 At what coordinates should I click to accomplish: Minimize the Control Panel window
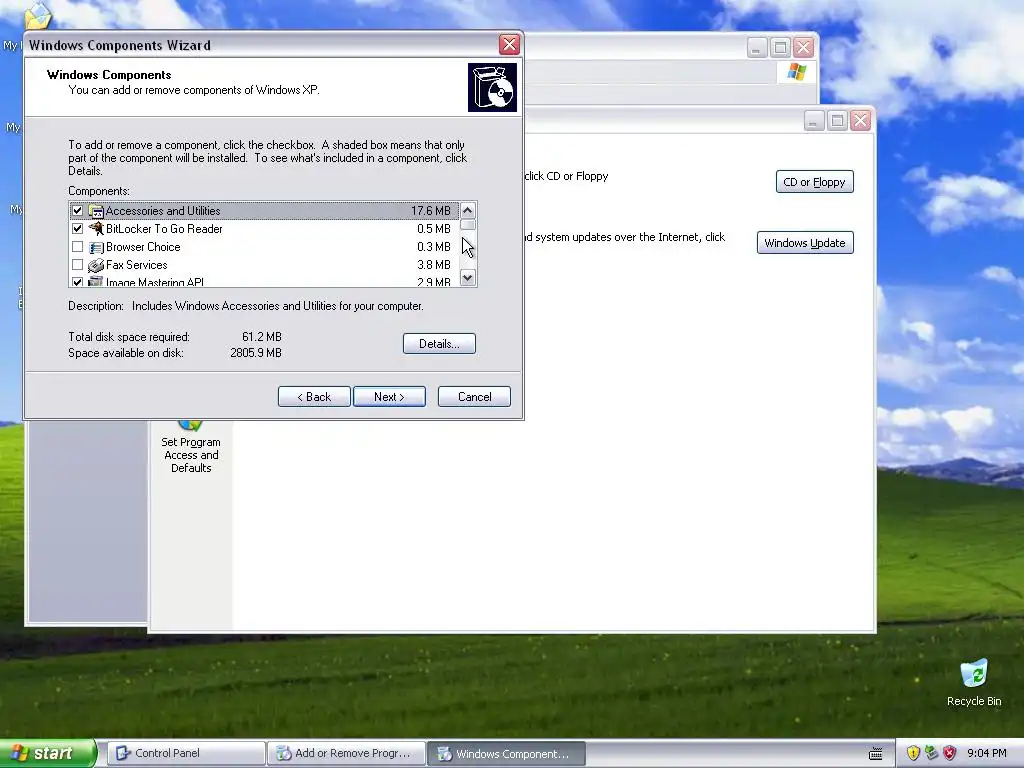pyautogui.click(x=757, y=48)
